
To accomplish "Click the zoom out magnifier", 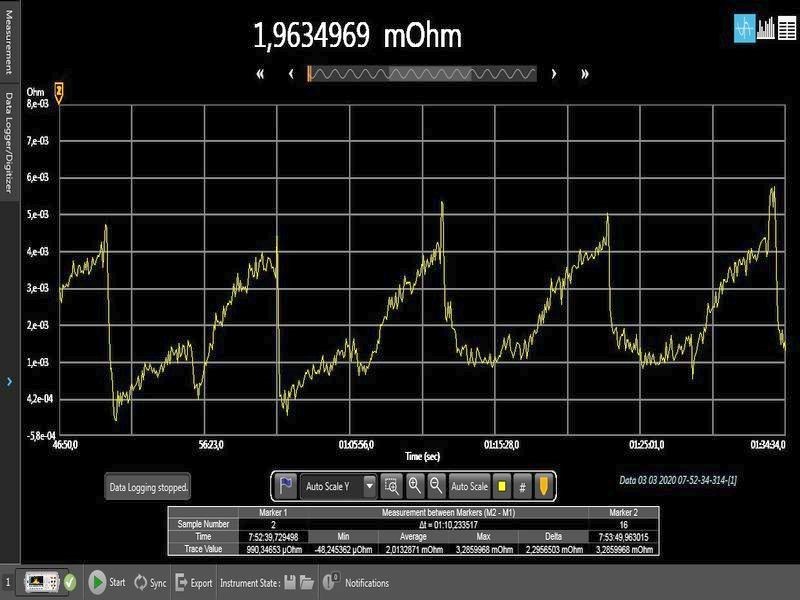I will [436, 486].
